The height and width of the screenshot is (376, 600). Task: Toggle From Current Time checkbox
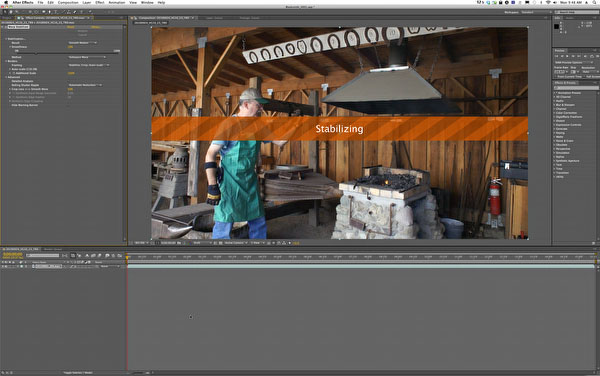556,77
